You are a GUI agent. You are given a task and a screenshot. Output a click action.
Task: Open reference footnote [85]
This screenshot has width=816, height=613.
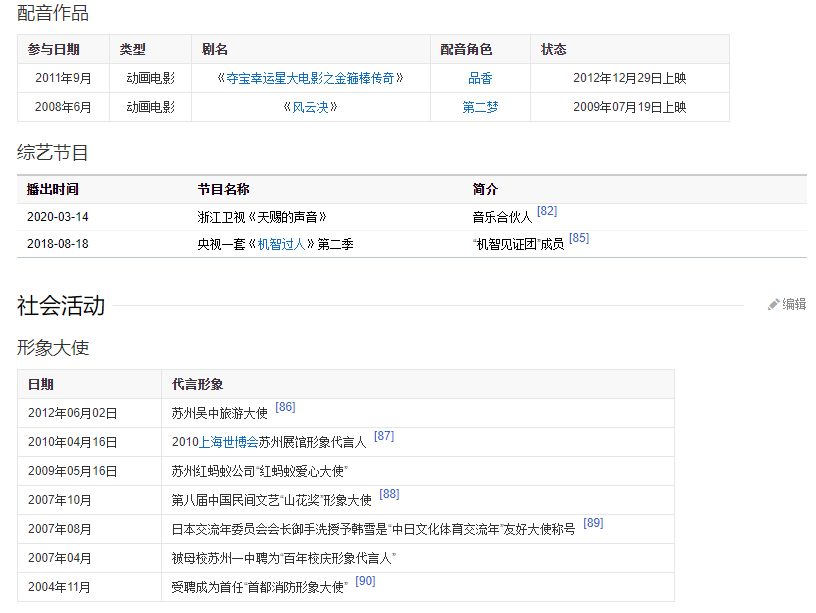pos(579,238)
